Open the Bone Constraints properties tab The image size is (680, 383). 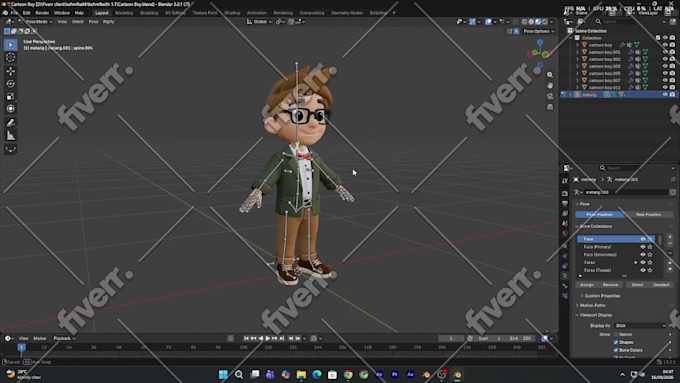pyautogui.click(x=565, y=296)
